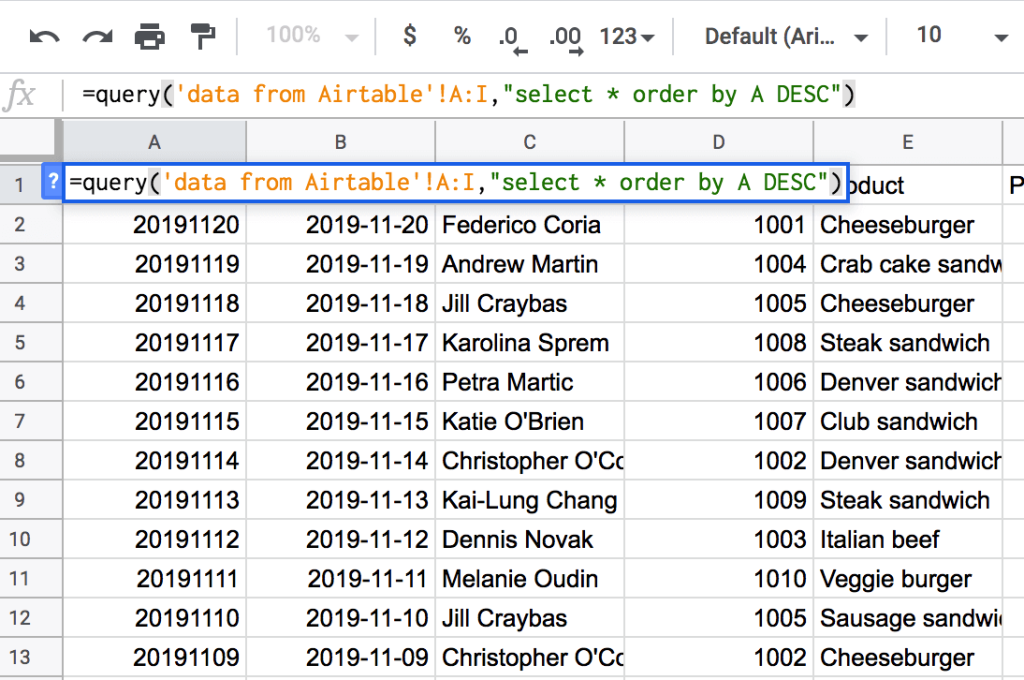Select column D header
1024x680 pixels.
(718, 142)
